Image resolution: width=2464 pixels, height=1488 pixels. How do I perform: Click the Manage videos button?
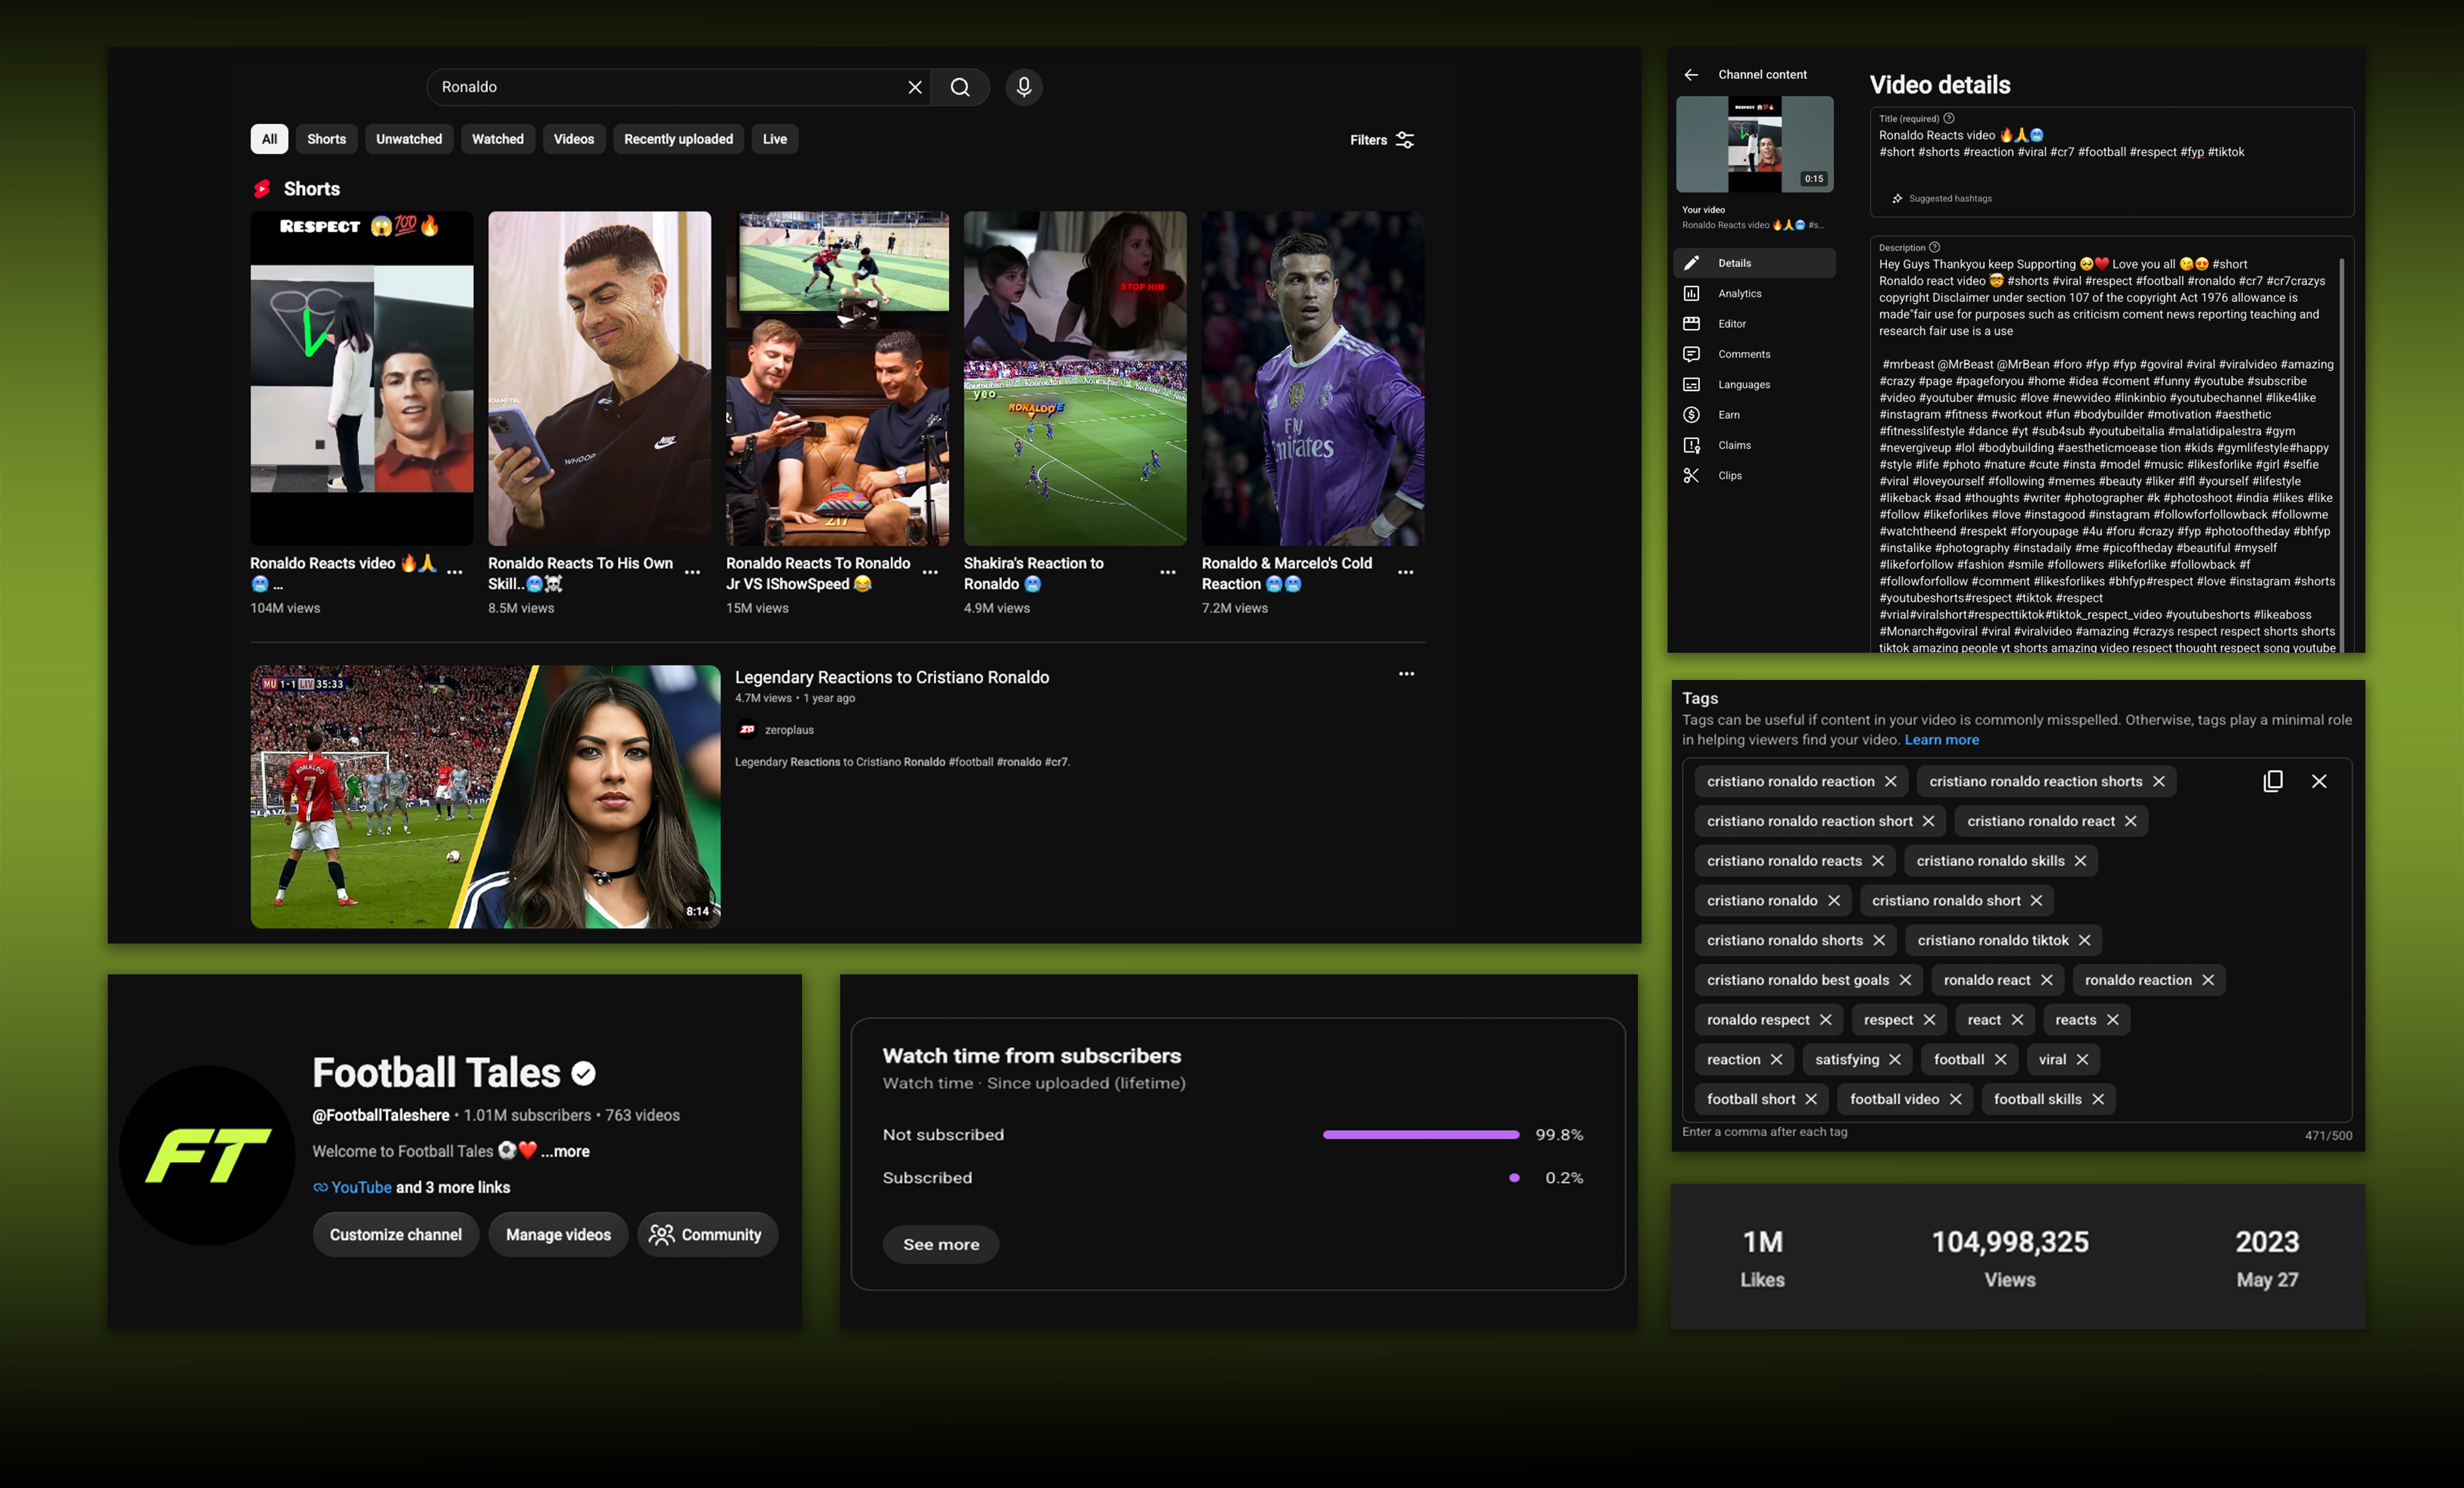[x=558, y=1235]
